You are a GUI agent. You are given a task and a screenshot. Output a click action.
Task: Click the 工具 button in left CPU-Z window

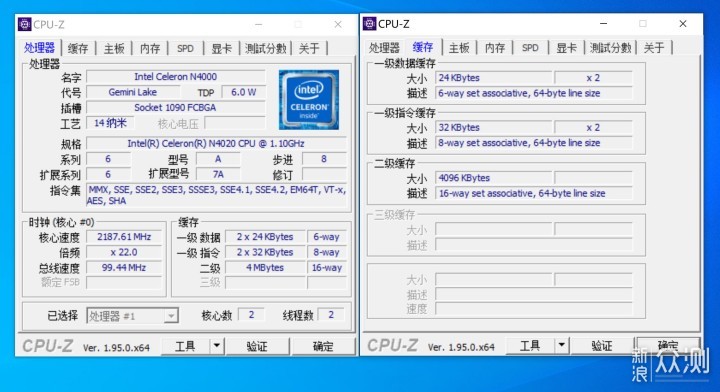pos(185,346)
